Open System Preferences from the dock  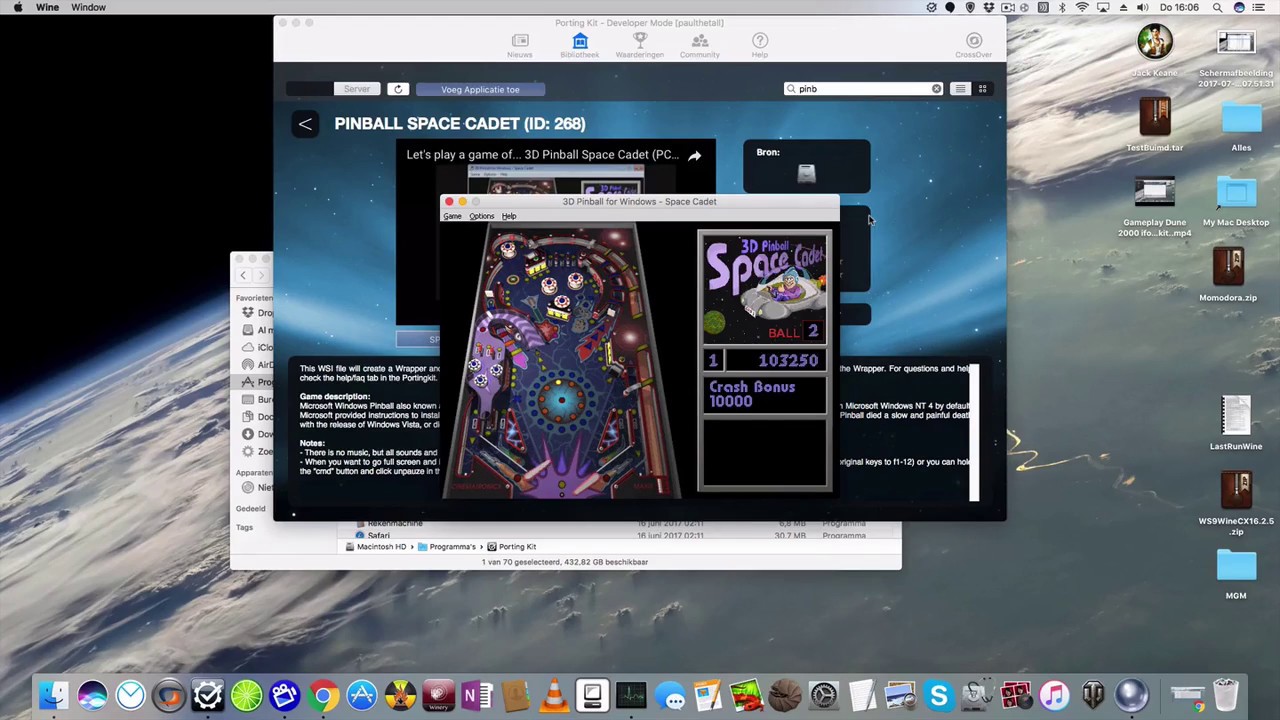823,695
